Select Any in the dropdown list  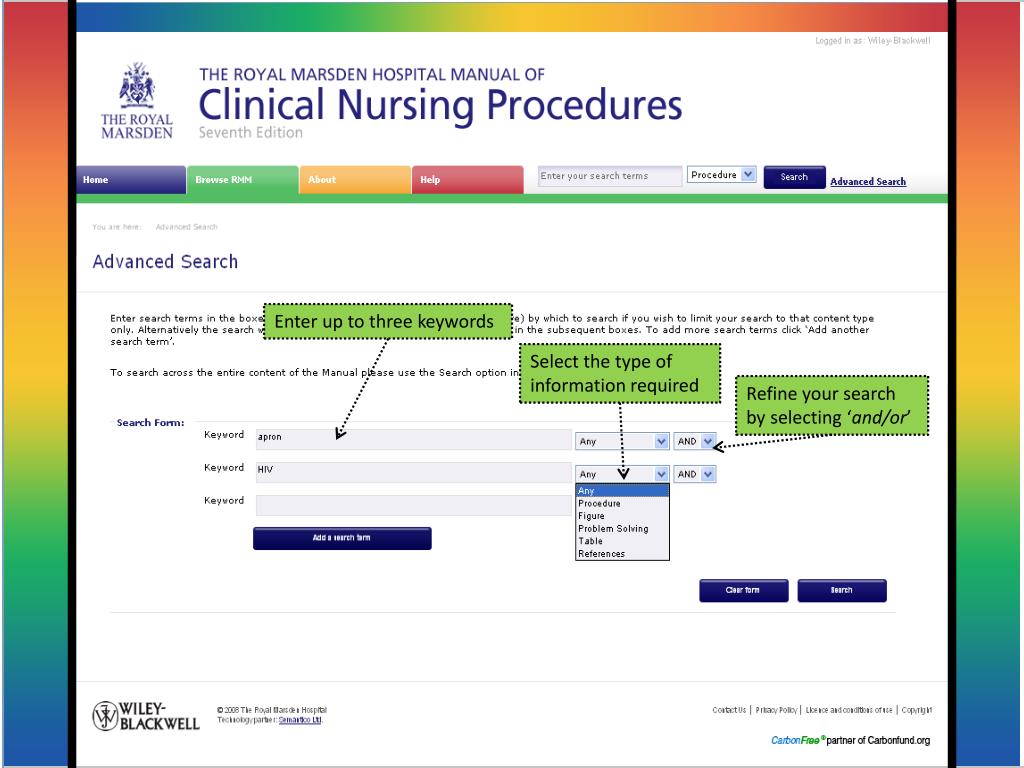coord(622,491)
